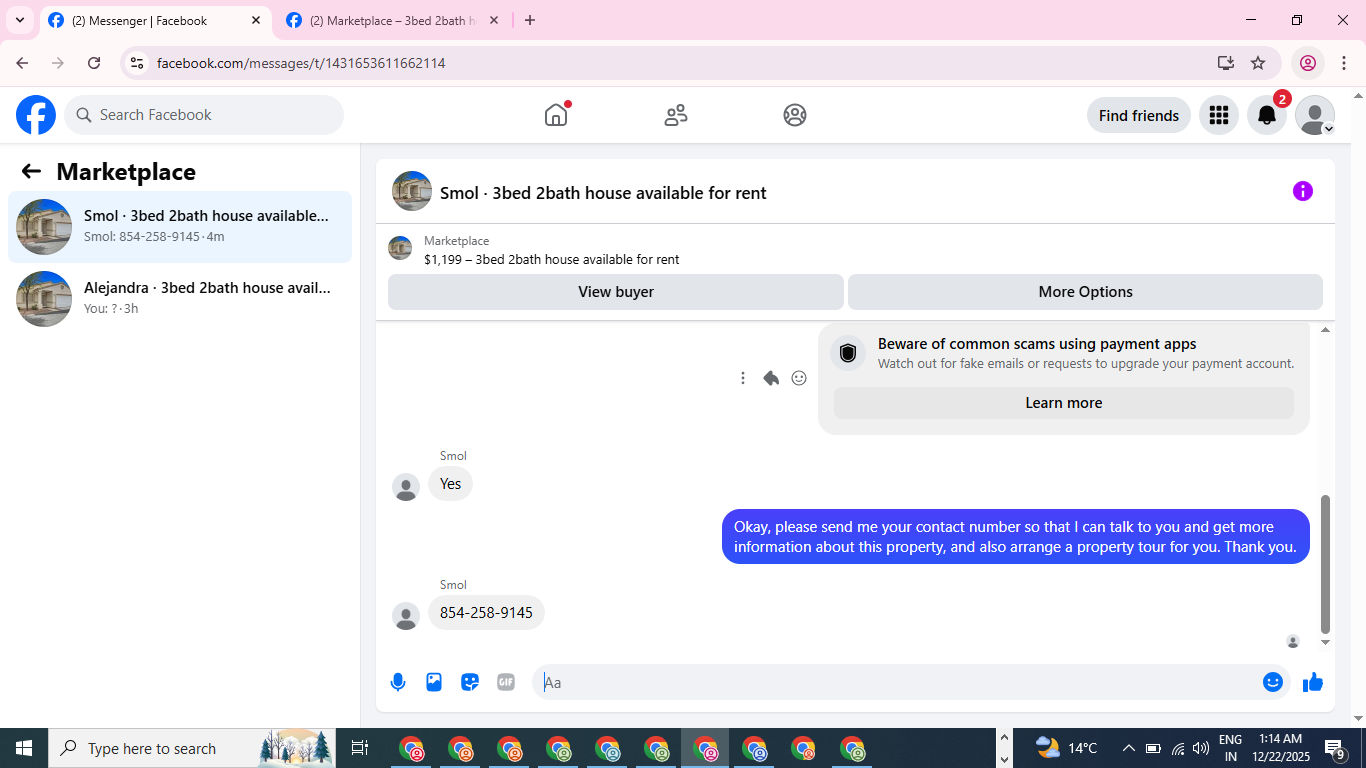1366x768 pixels.
Task: Close the Messenger browser tab
Action: 256,20
